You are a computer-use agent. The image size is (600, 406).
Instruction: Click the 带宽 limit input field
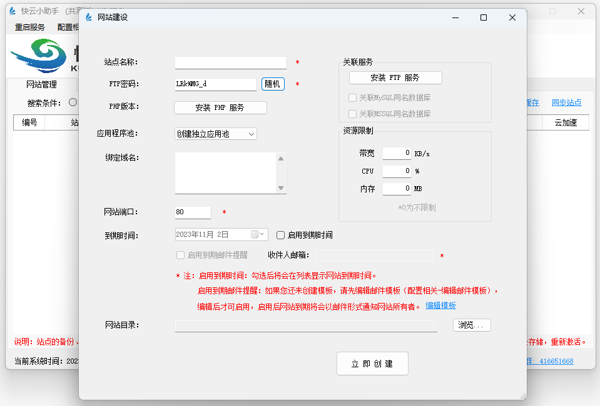click(x=396, y=153)
